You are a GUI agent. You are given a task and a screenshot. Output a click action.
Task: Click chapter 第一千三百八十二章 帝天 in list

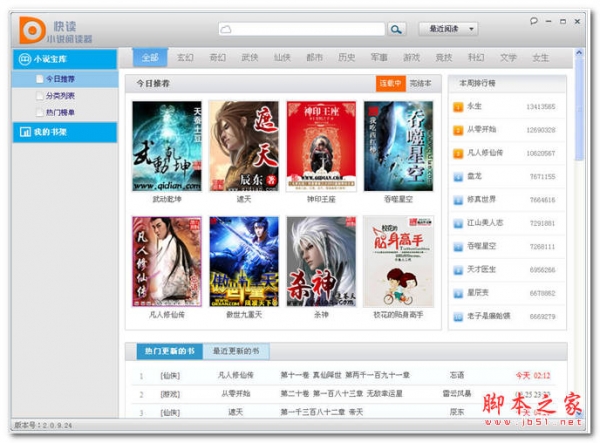tap(322, 412)
